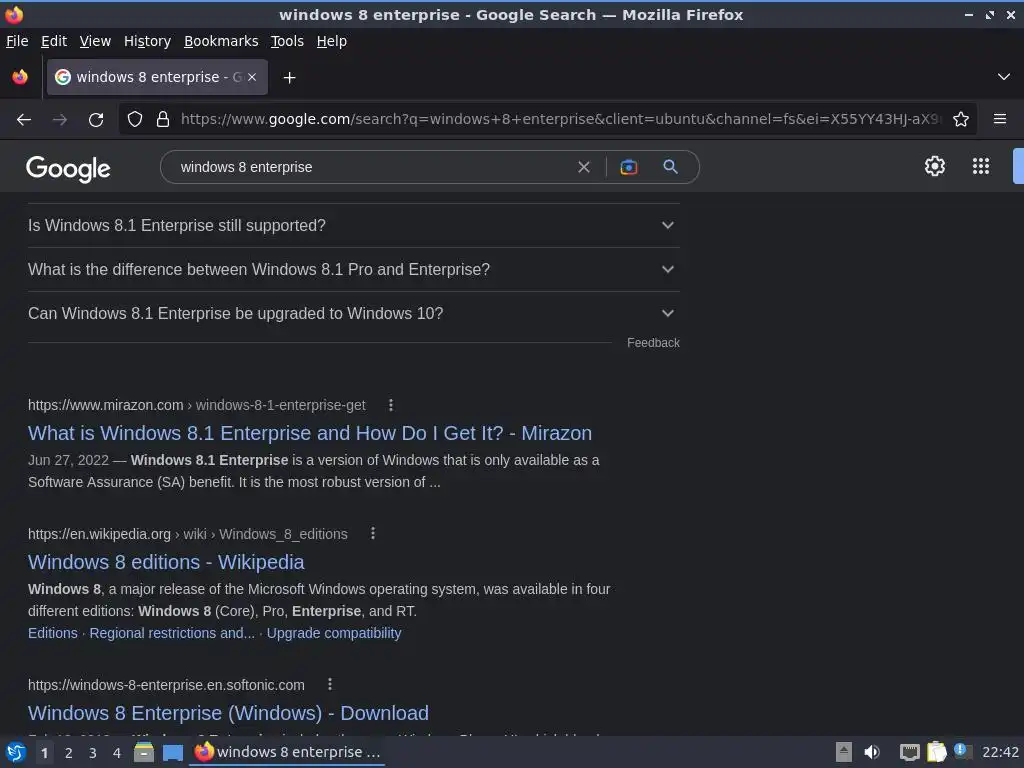Open the Regional restrictions and... sublink

pos(172,633)
